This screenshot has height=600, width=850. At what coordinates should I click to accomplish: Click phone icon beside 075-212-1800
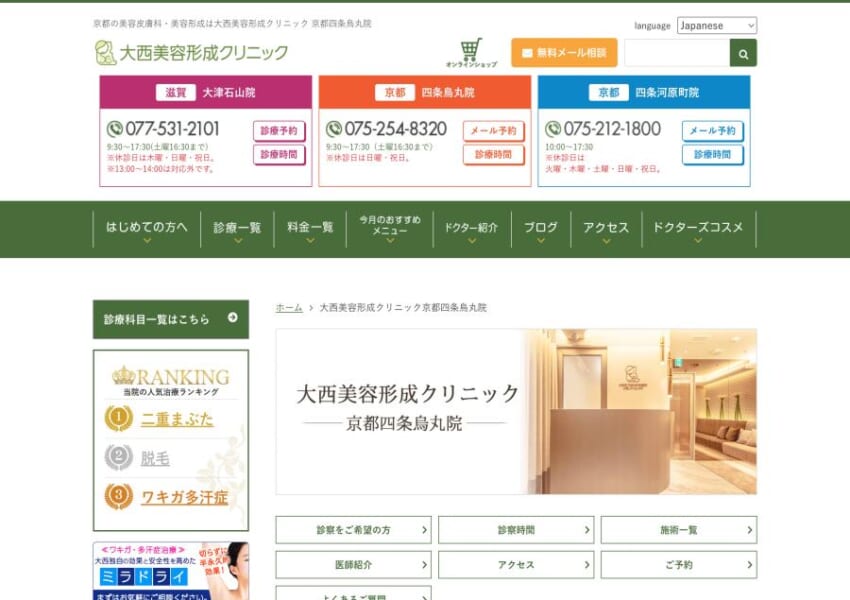552,129
